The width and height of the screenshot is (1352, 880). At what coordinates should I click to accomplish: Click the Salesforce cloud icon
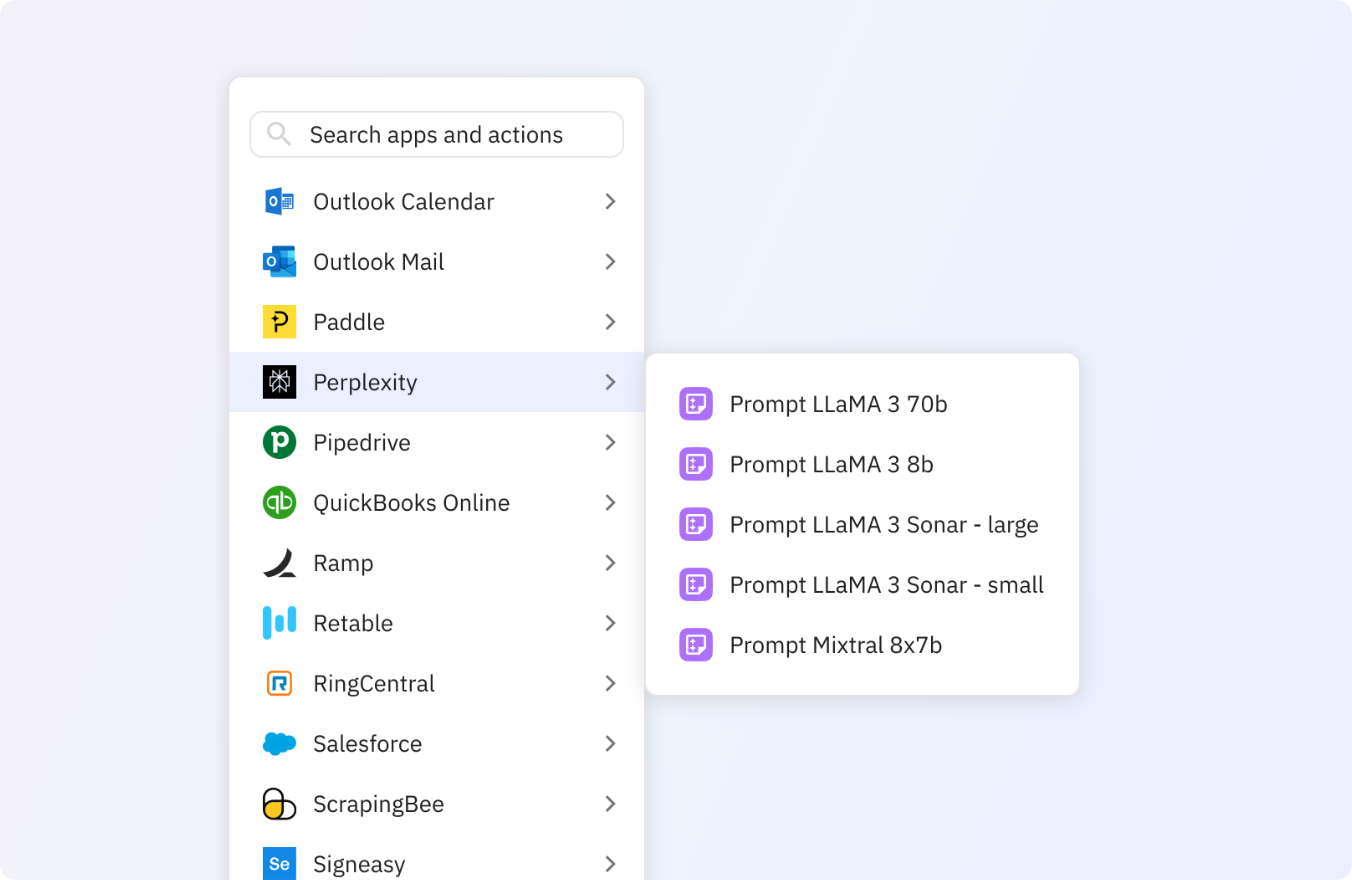click(279, 743)
